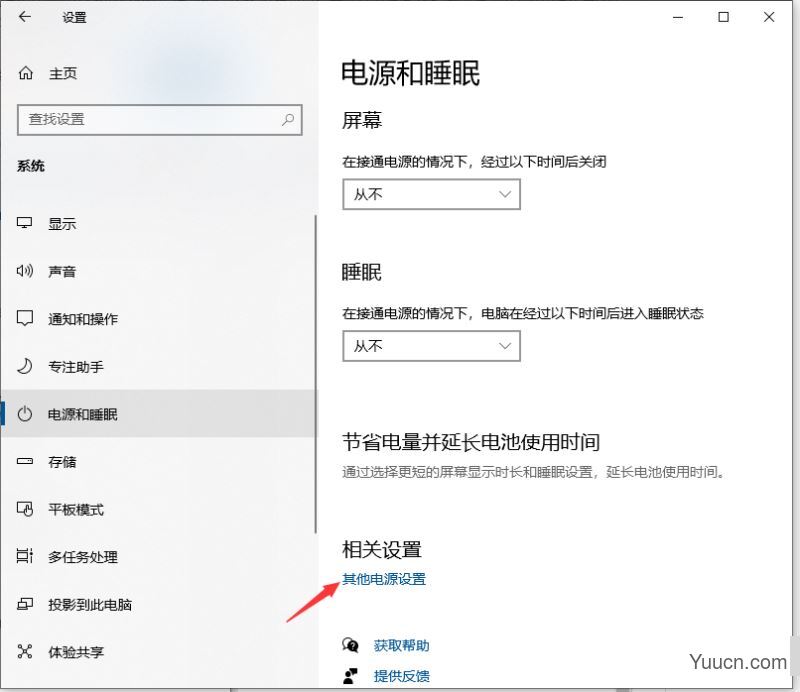Close the Settings window
Screen dimensions: 800x692
click(x=769, y=17)
